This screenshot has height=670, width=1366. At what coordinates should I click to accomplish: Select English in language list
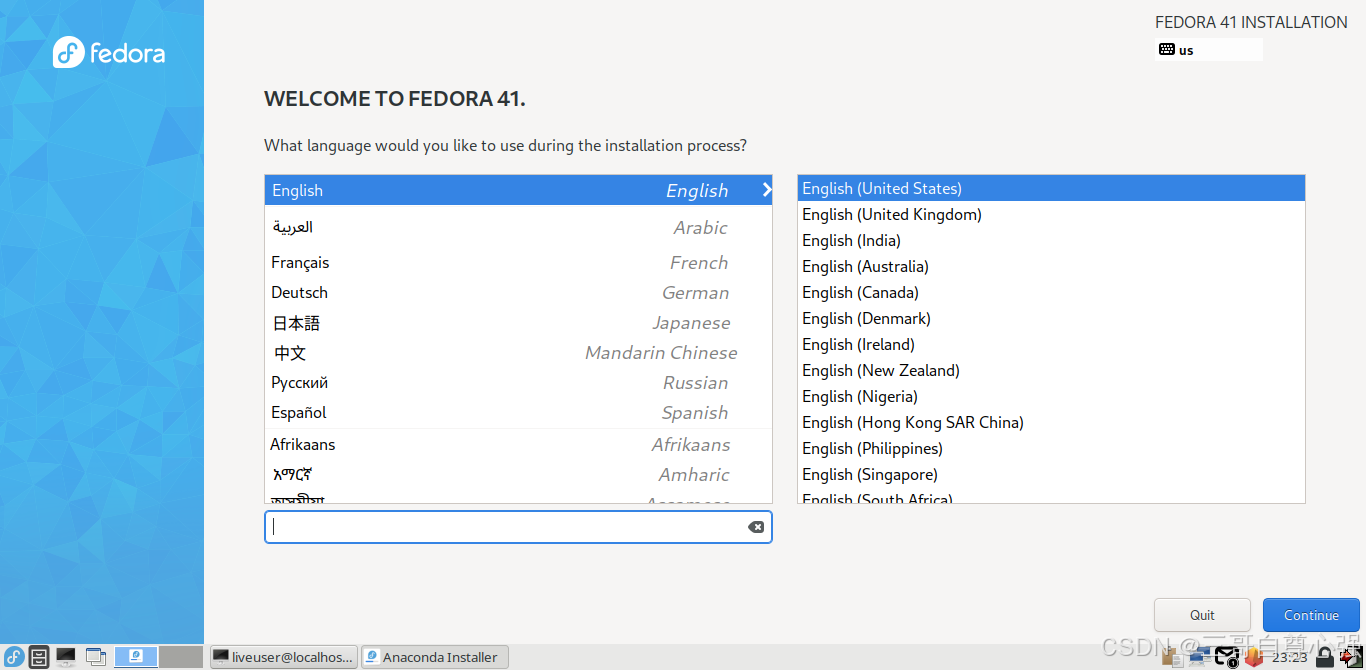(518, 190)
